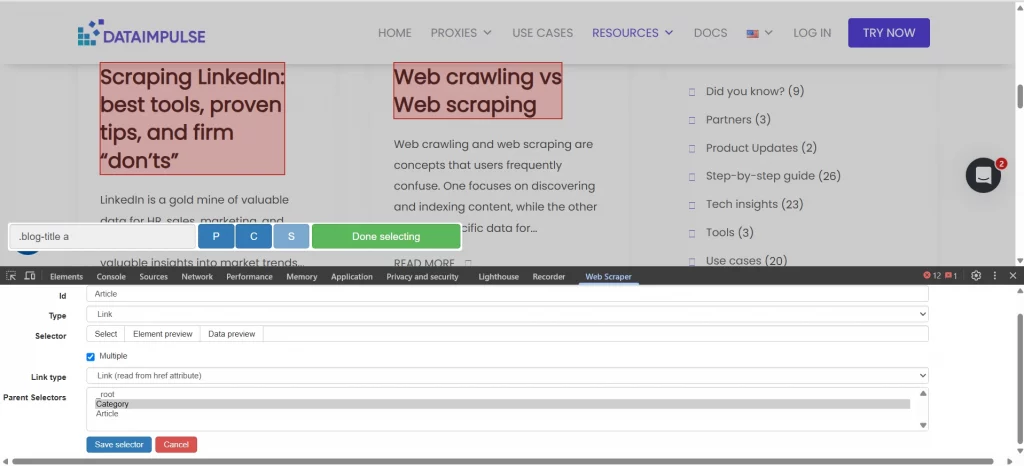Click the green Done selecting button
The width and height of the screenshot is (1024, 466).
coord(386,237)
